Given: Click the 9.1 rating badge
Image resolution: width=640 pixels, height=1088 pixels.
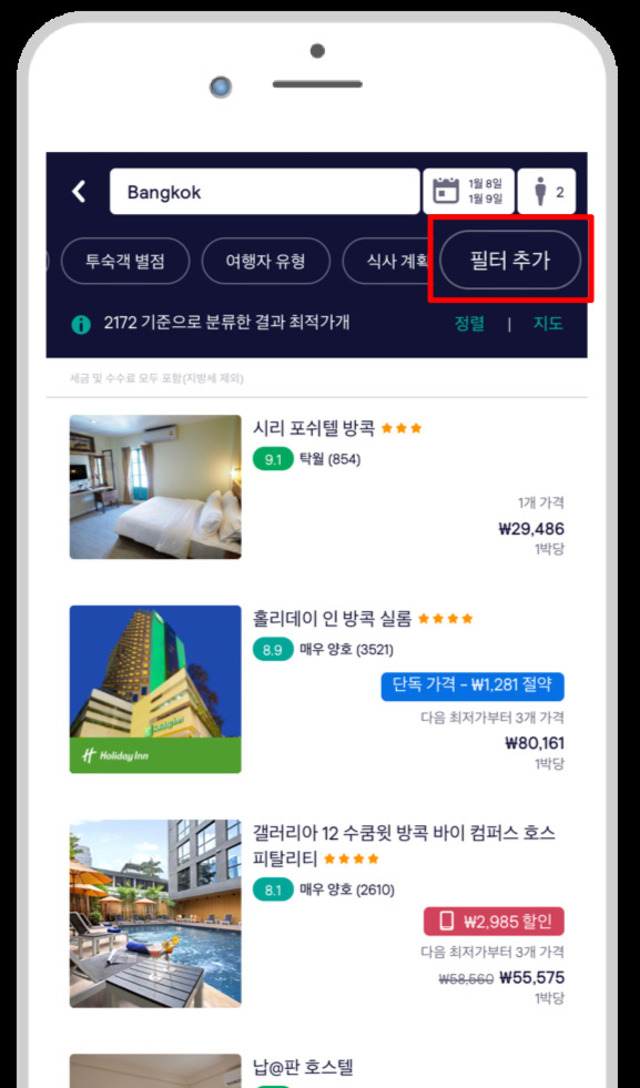Looking at the screenshot, I should (x=273, y=459).
